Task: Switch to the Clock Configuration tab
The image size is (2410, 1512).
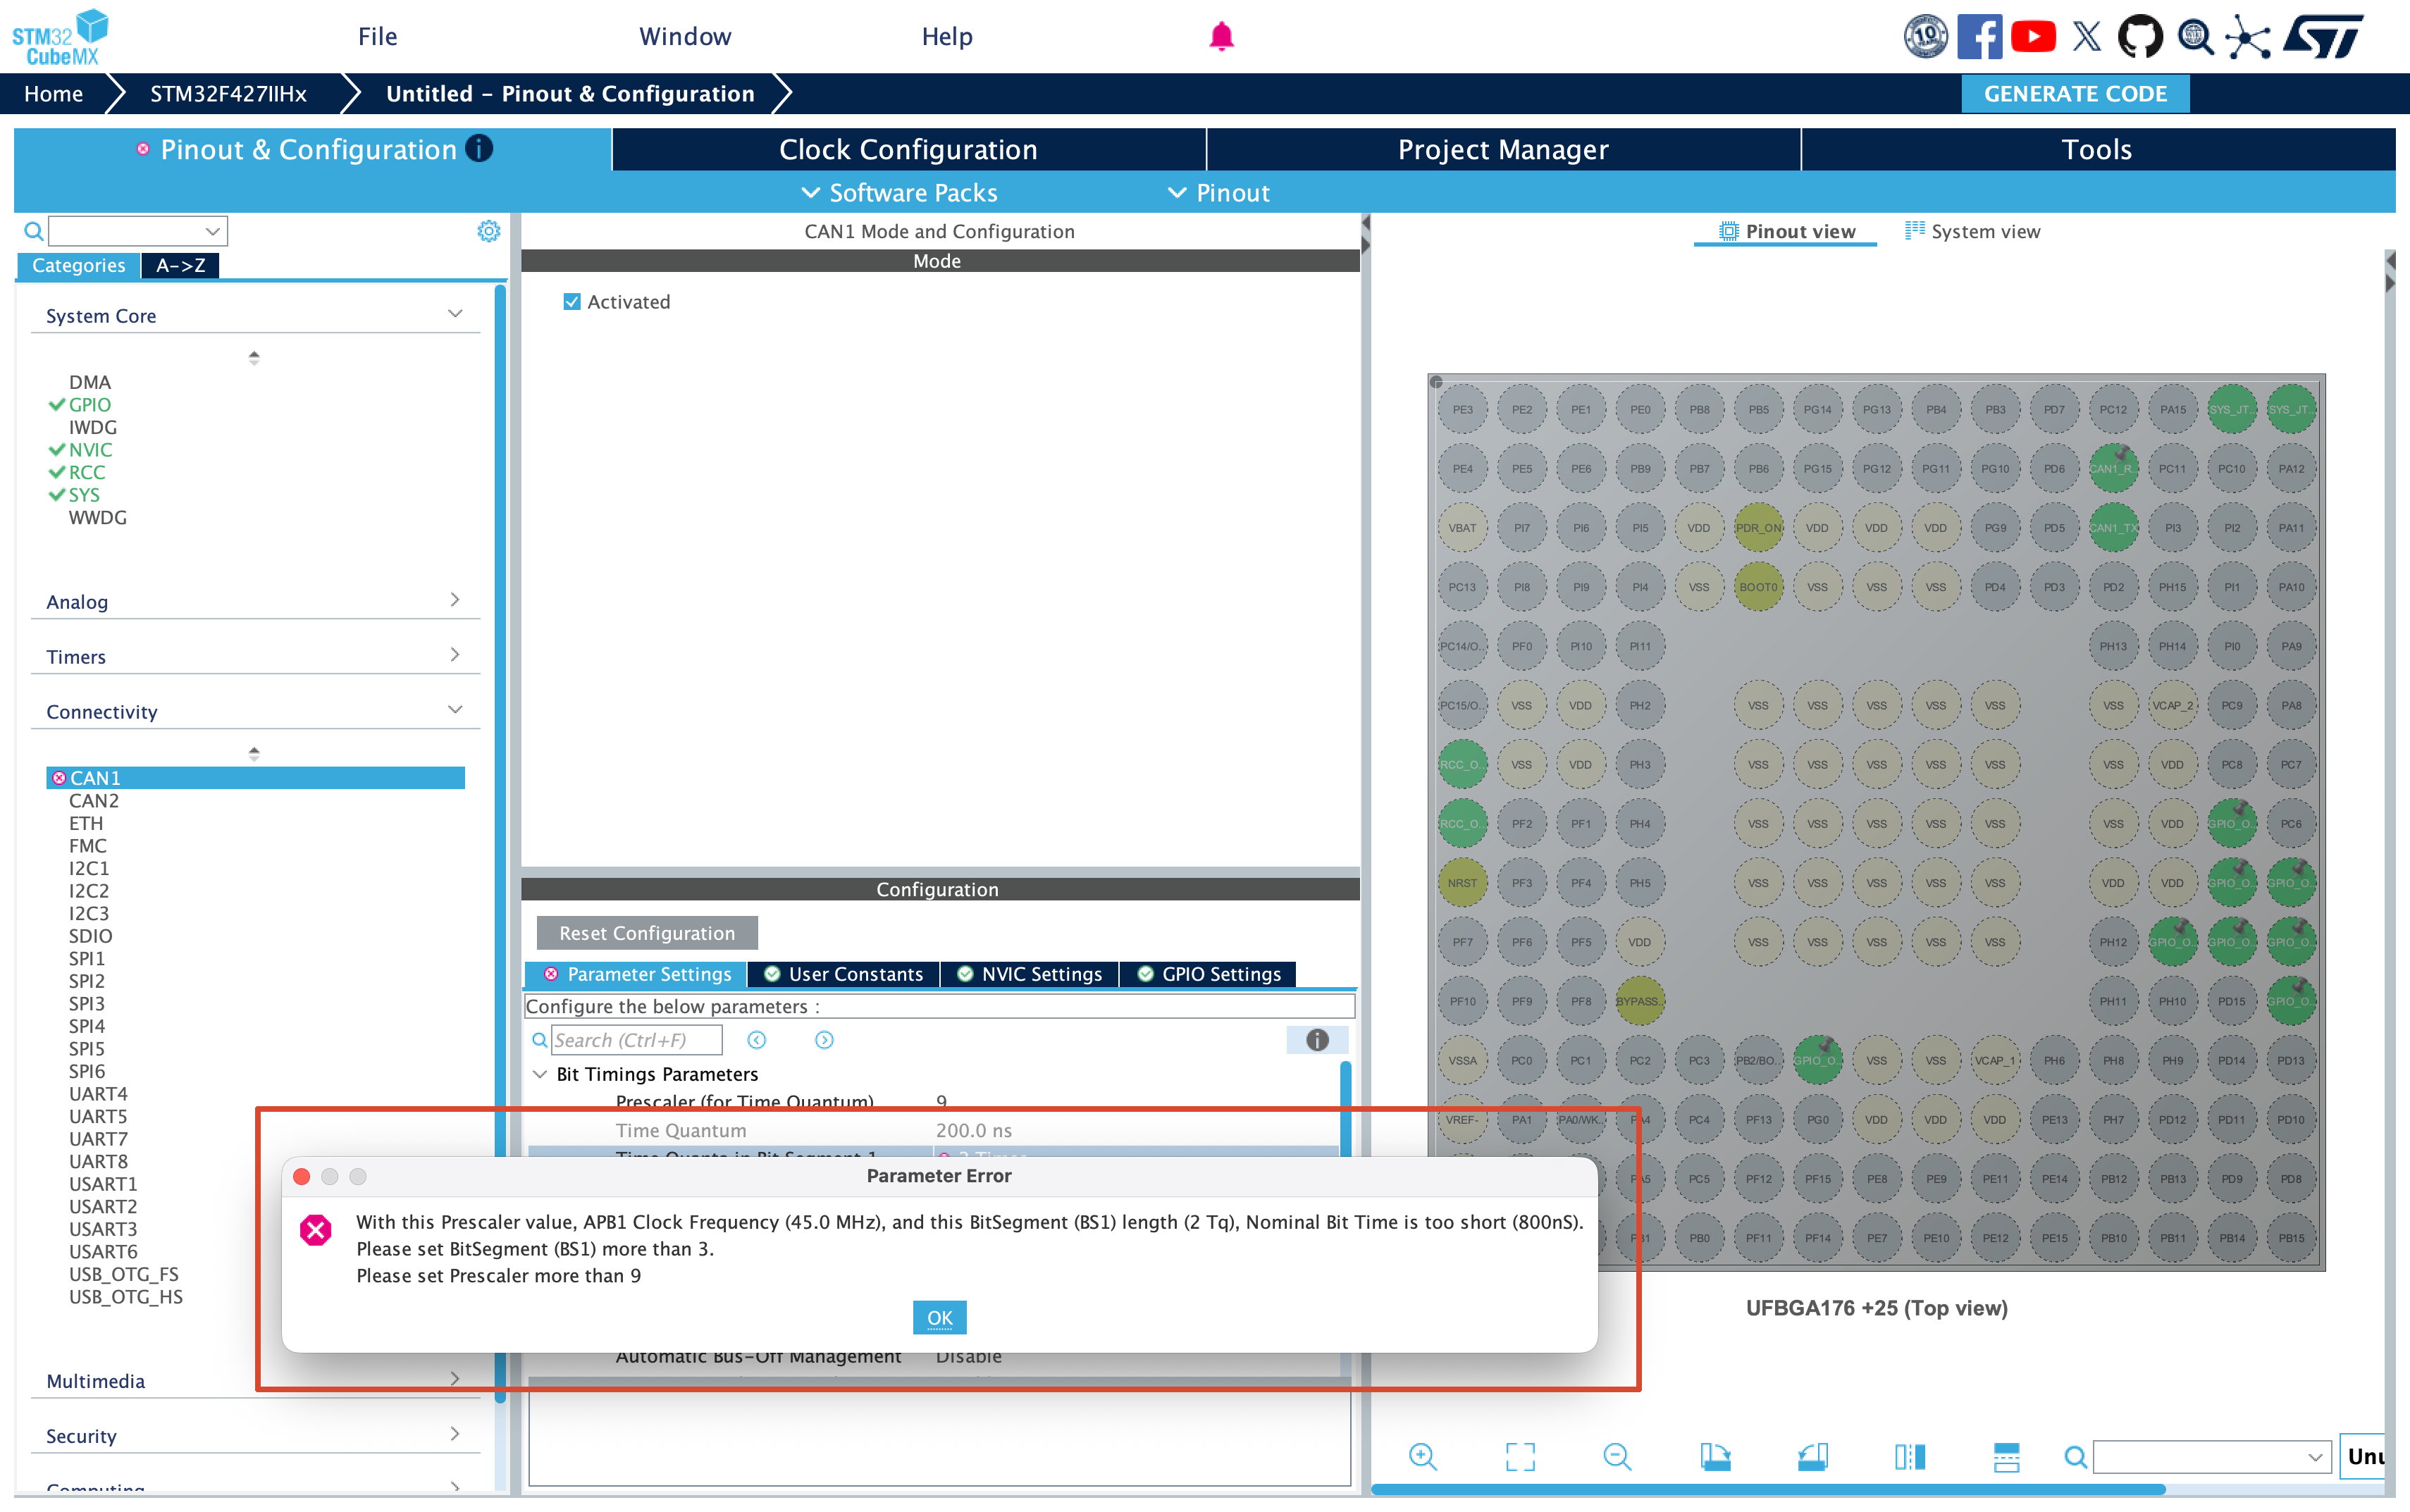Action: coord(908,149)
